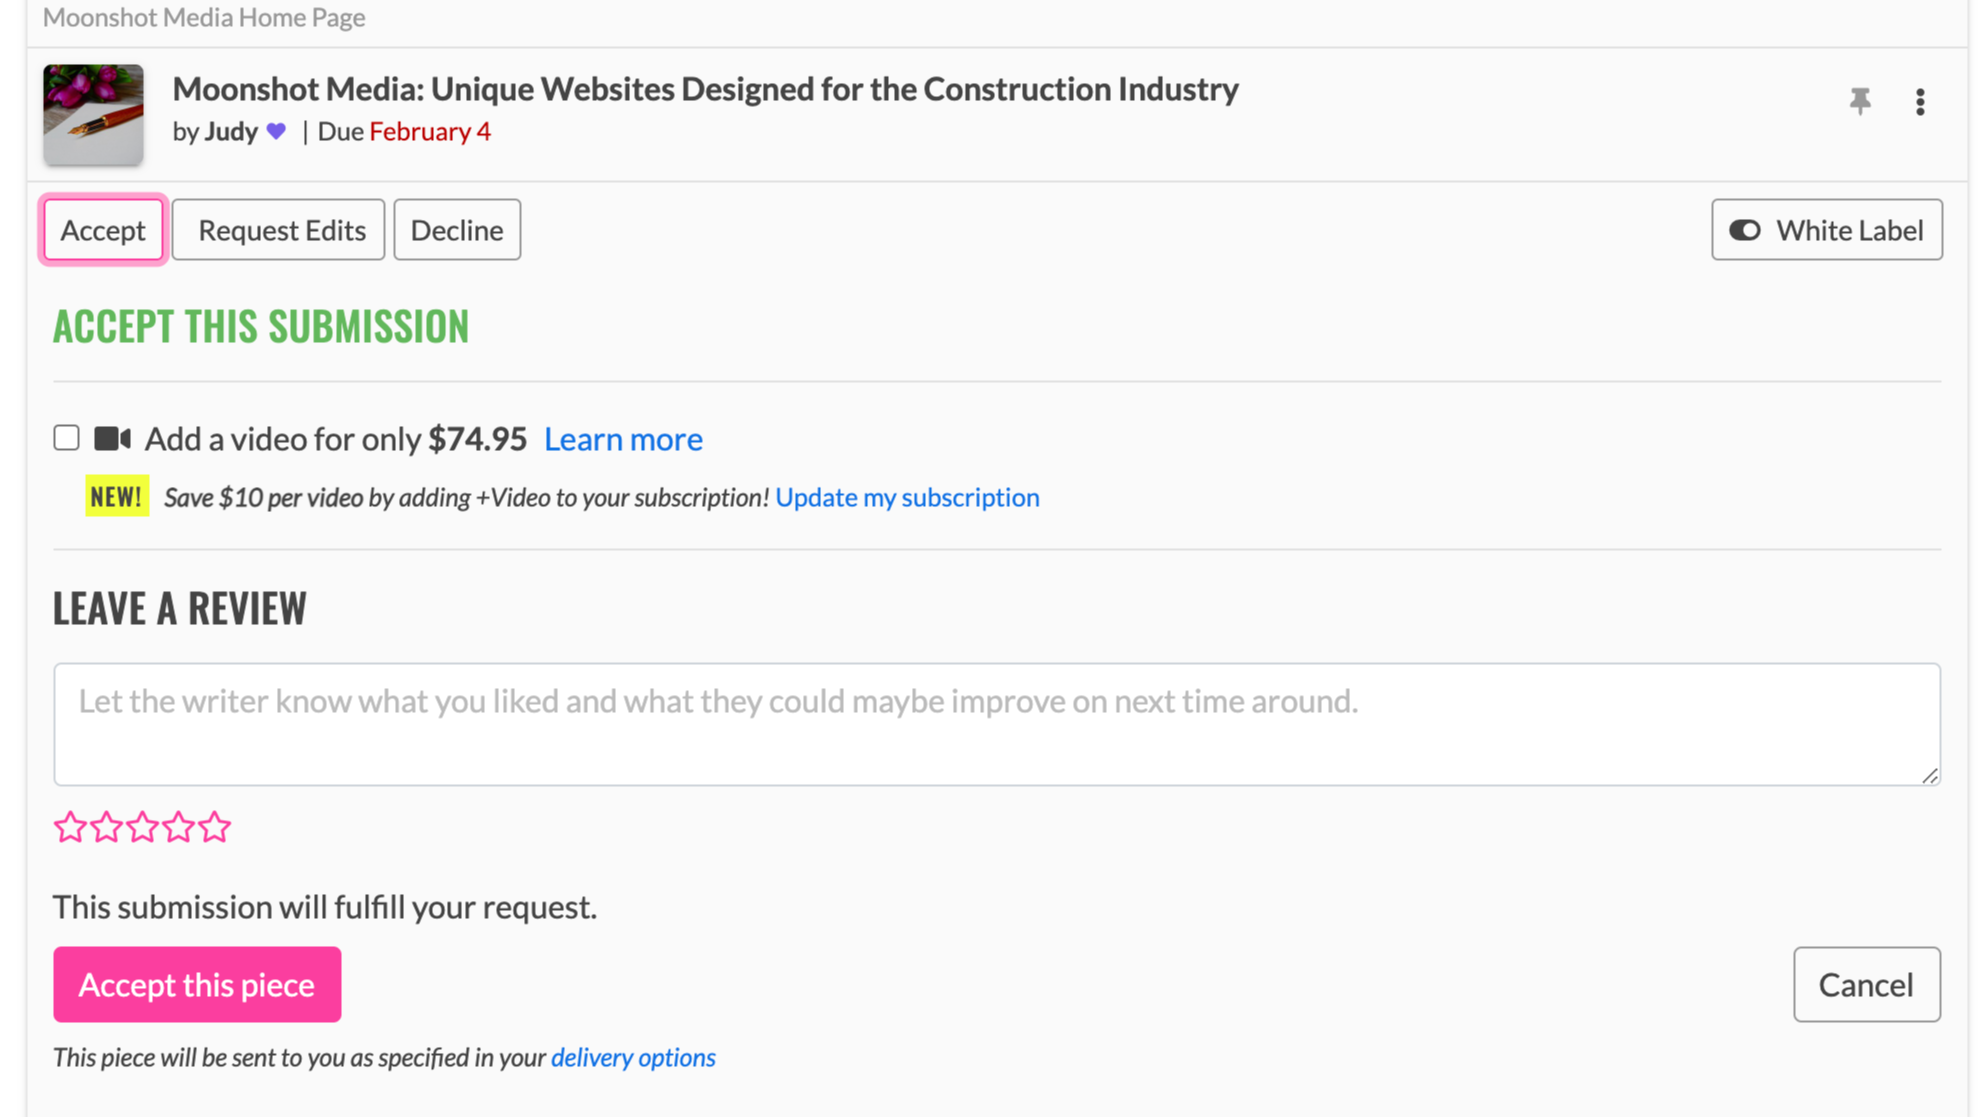
Task: Click the review text input field
Action: [x=994, y=722]
